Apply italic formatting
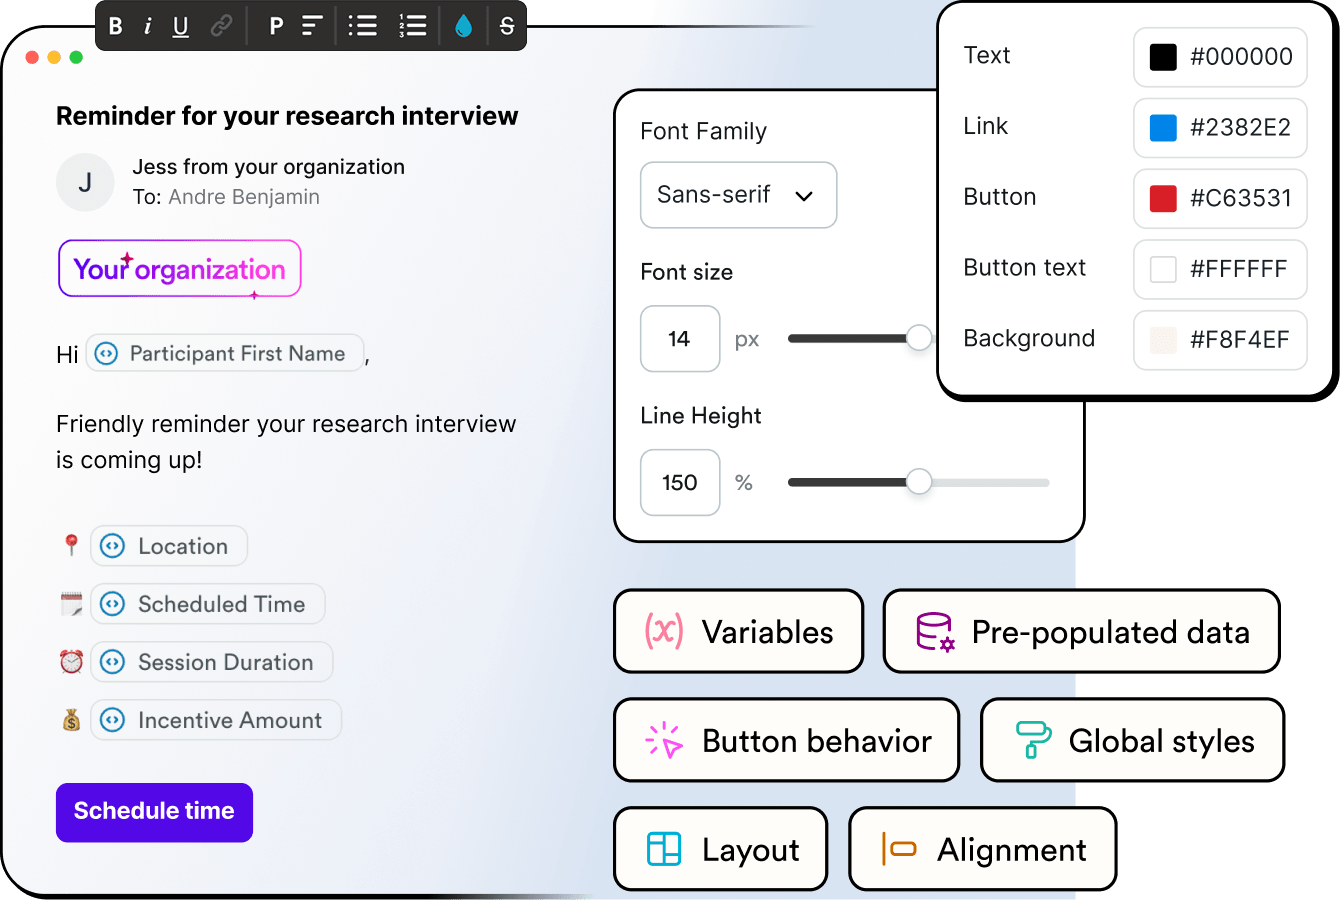Screen dimensions: 1340x900 coord(148,26)
